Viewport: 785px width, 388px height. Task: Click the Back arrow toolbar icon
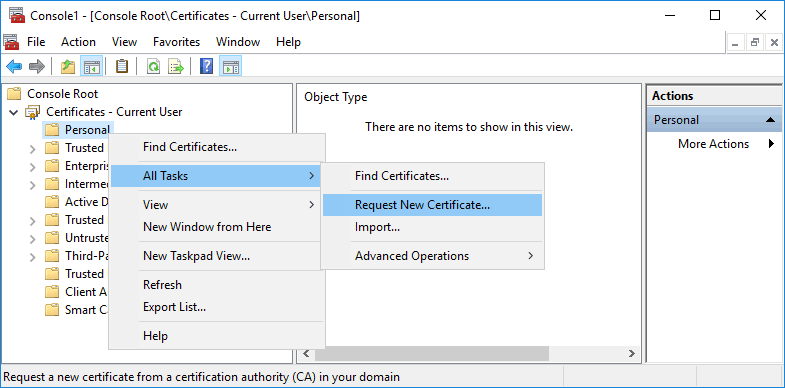pyautogui.click(x=14, y=66)
